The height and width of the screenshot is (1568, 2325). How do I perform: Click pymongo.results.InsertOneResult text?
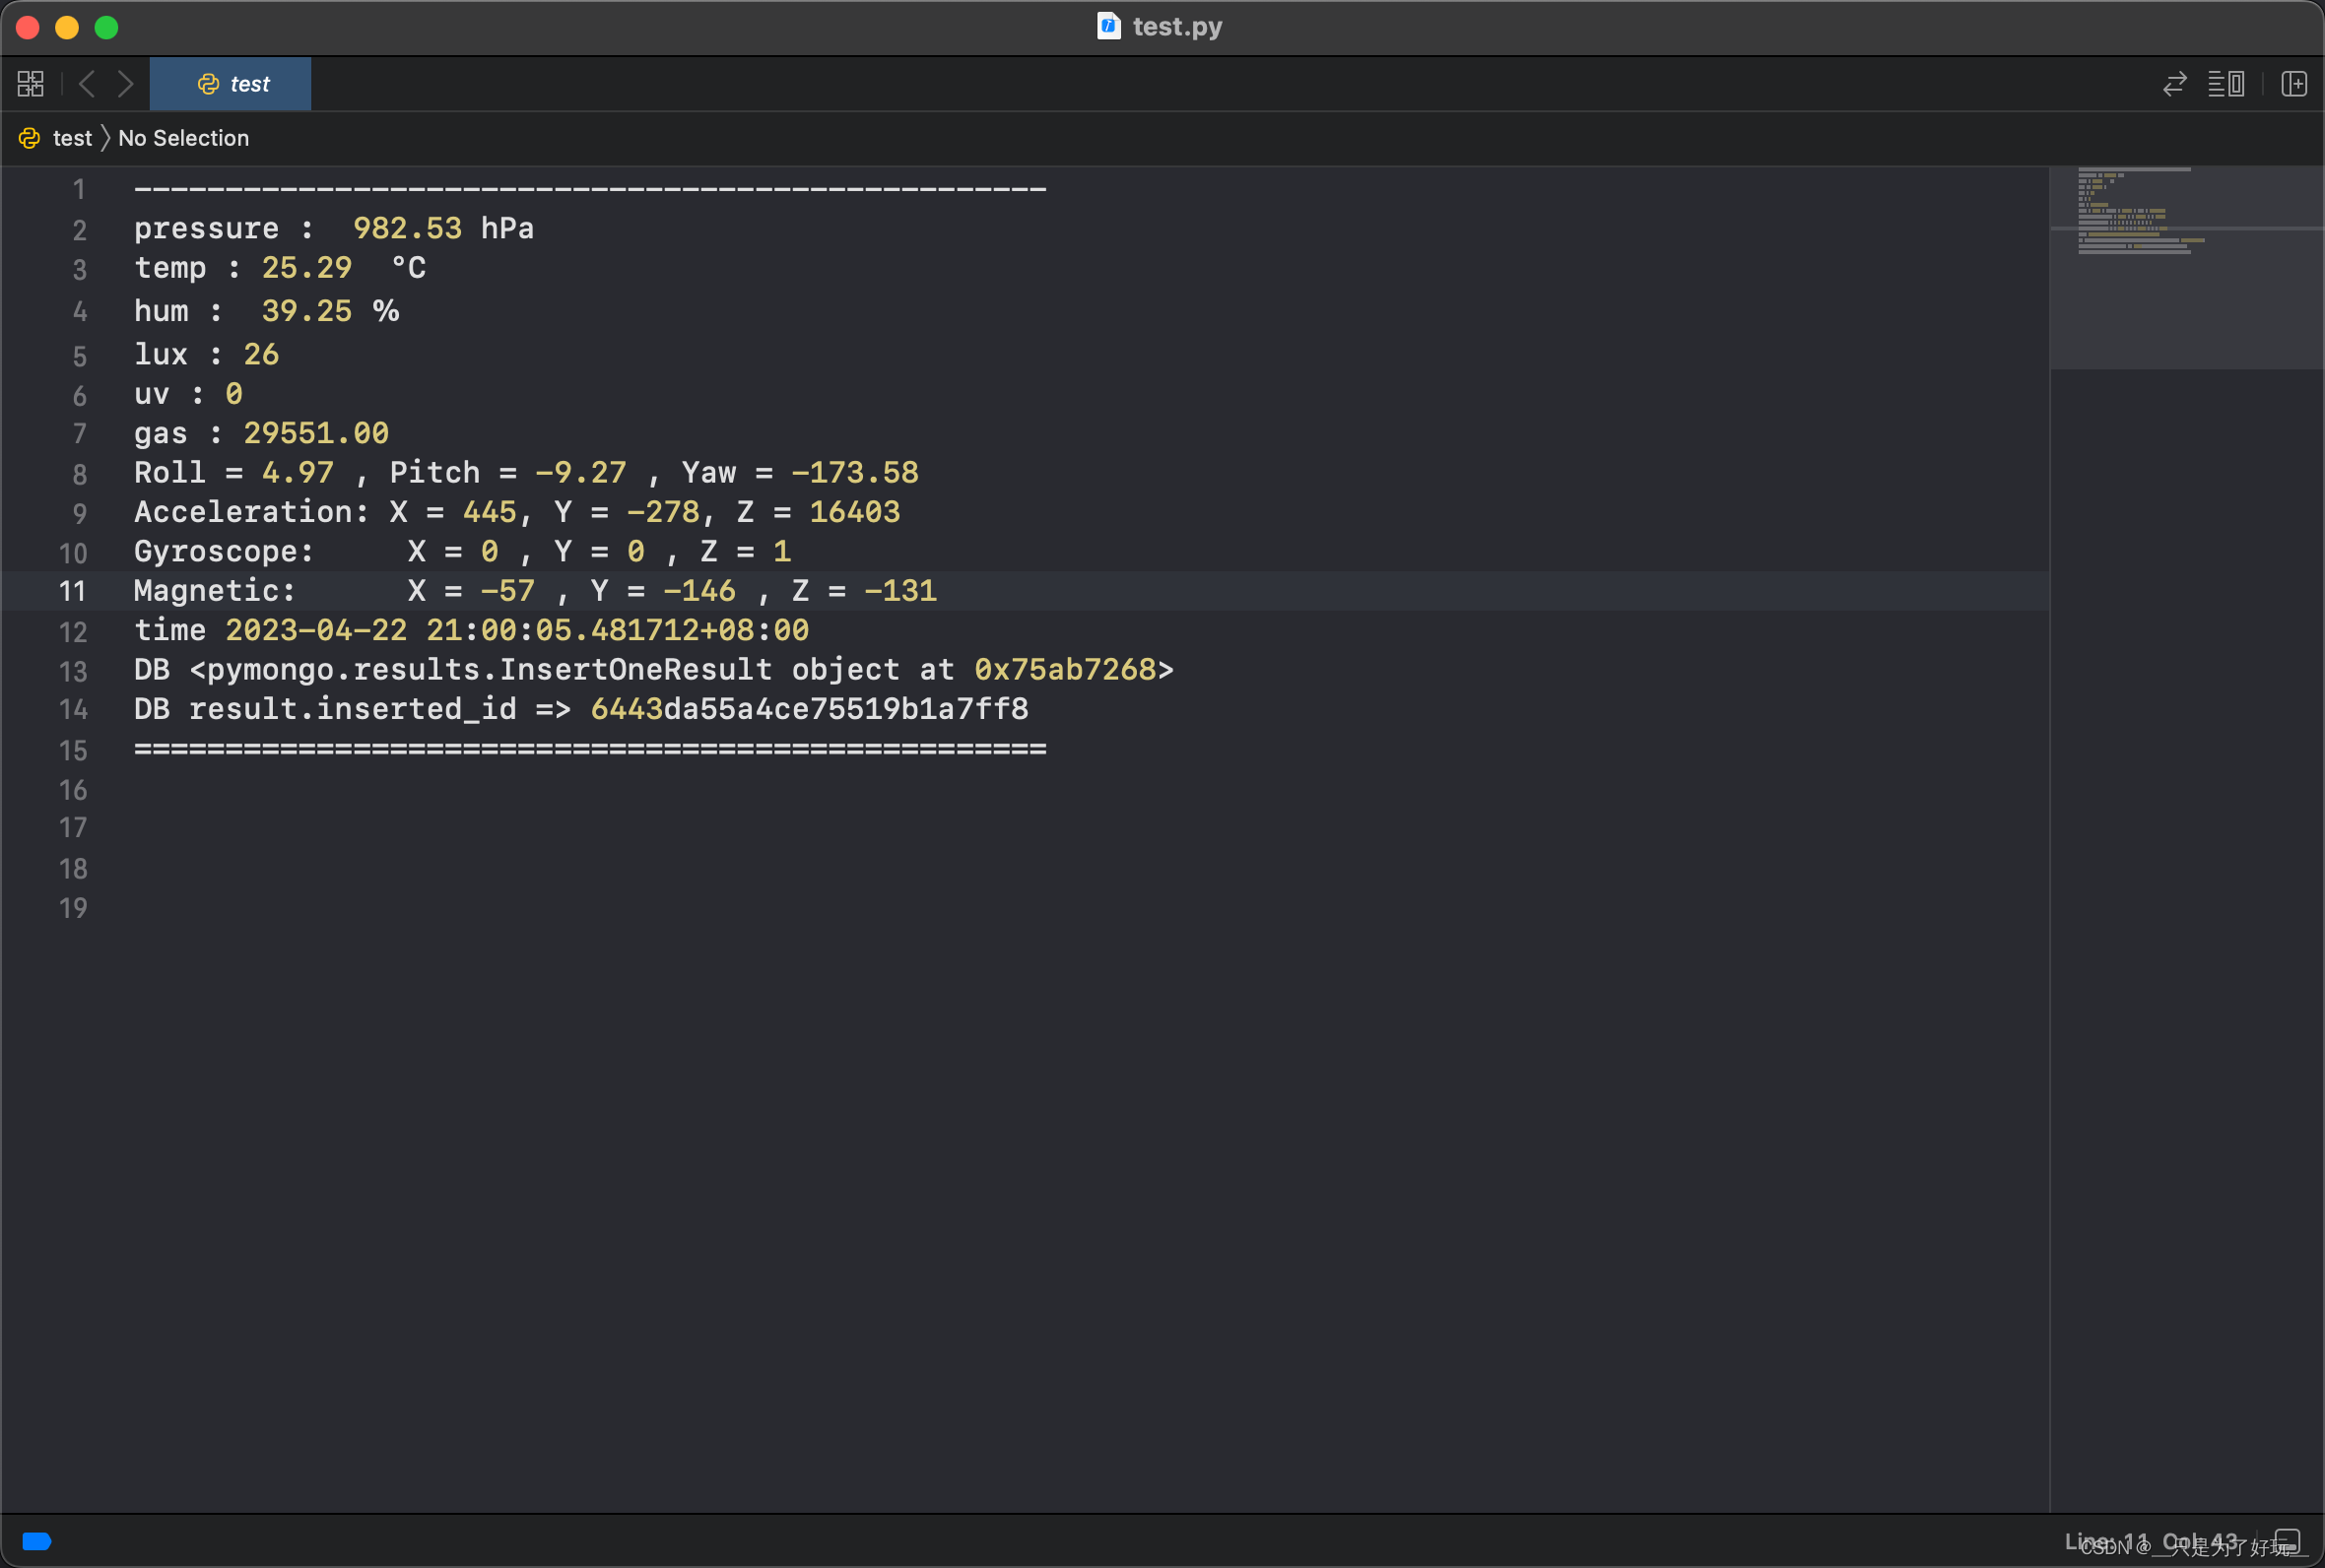(x=489, y=669)
